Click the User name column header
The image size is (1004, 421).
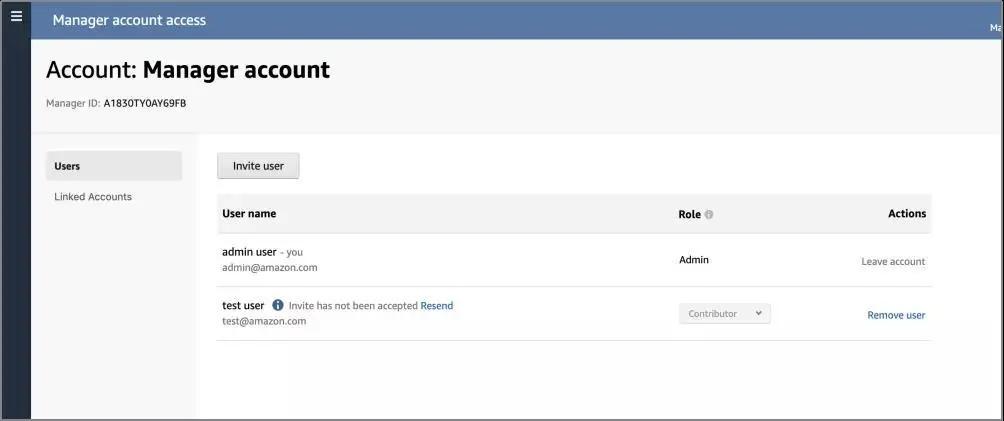[249, 214]
